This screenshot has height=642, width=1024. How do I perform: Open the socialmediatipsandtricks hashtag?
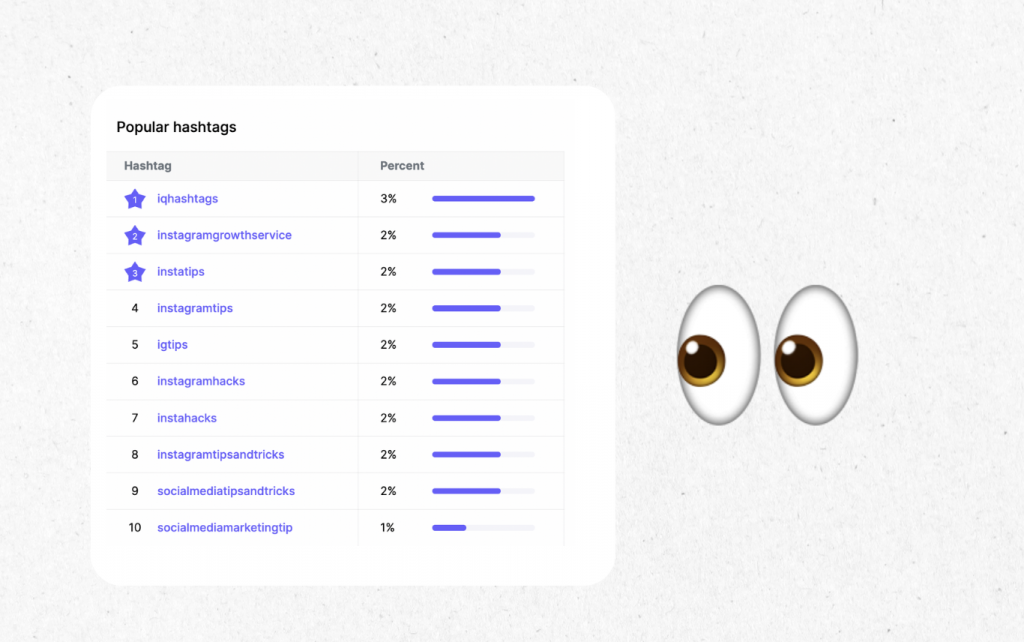[226, 491]
